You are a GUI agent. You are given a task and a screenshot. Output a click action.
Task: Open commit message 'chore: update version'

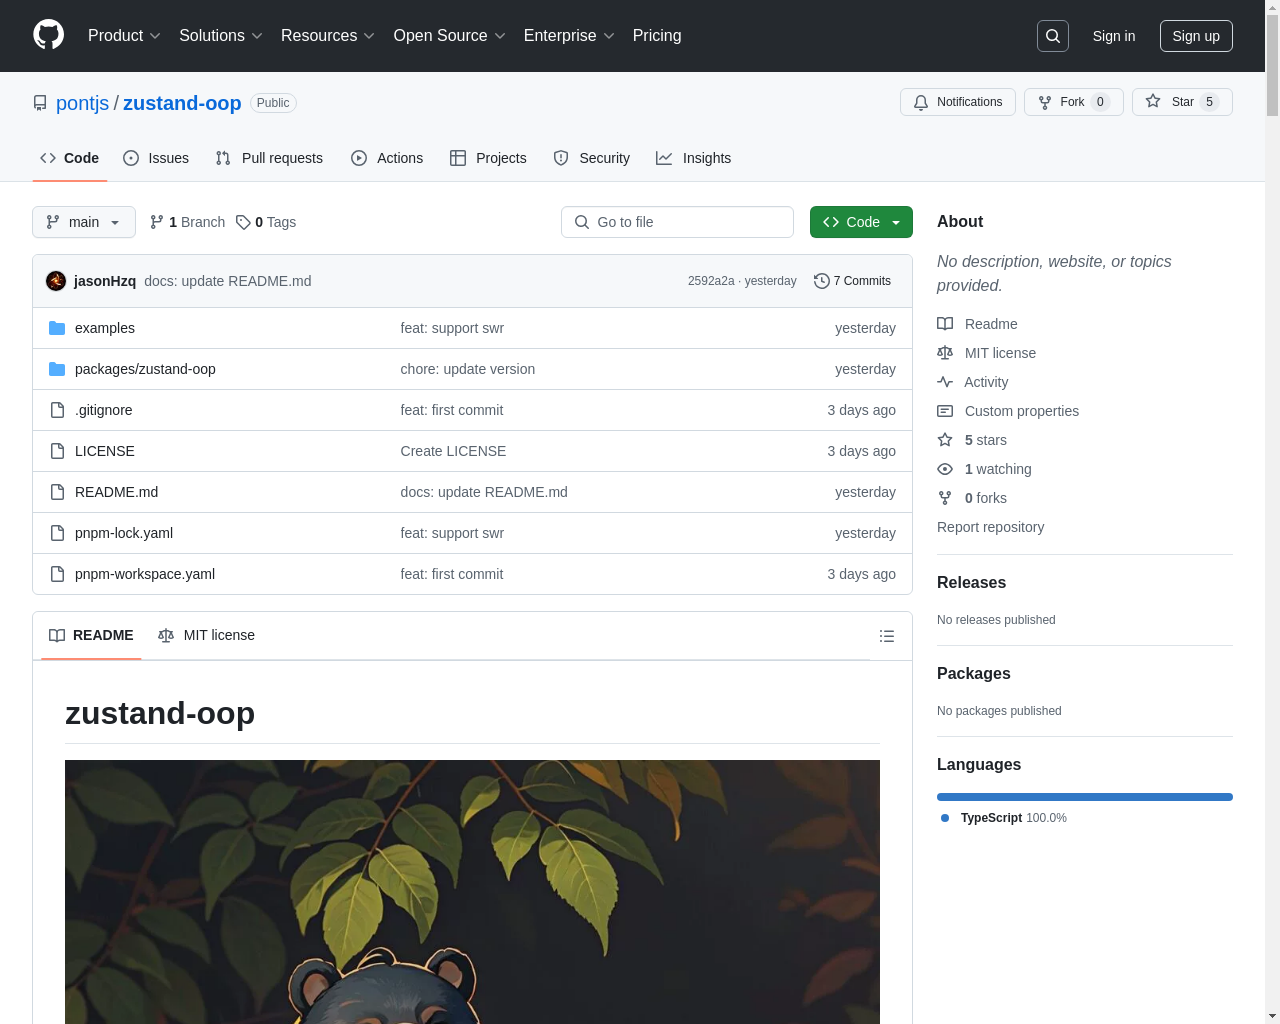[x=468, y=369]
